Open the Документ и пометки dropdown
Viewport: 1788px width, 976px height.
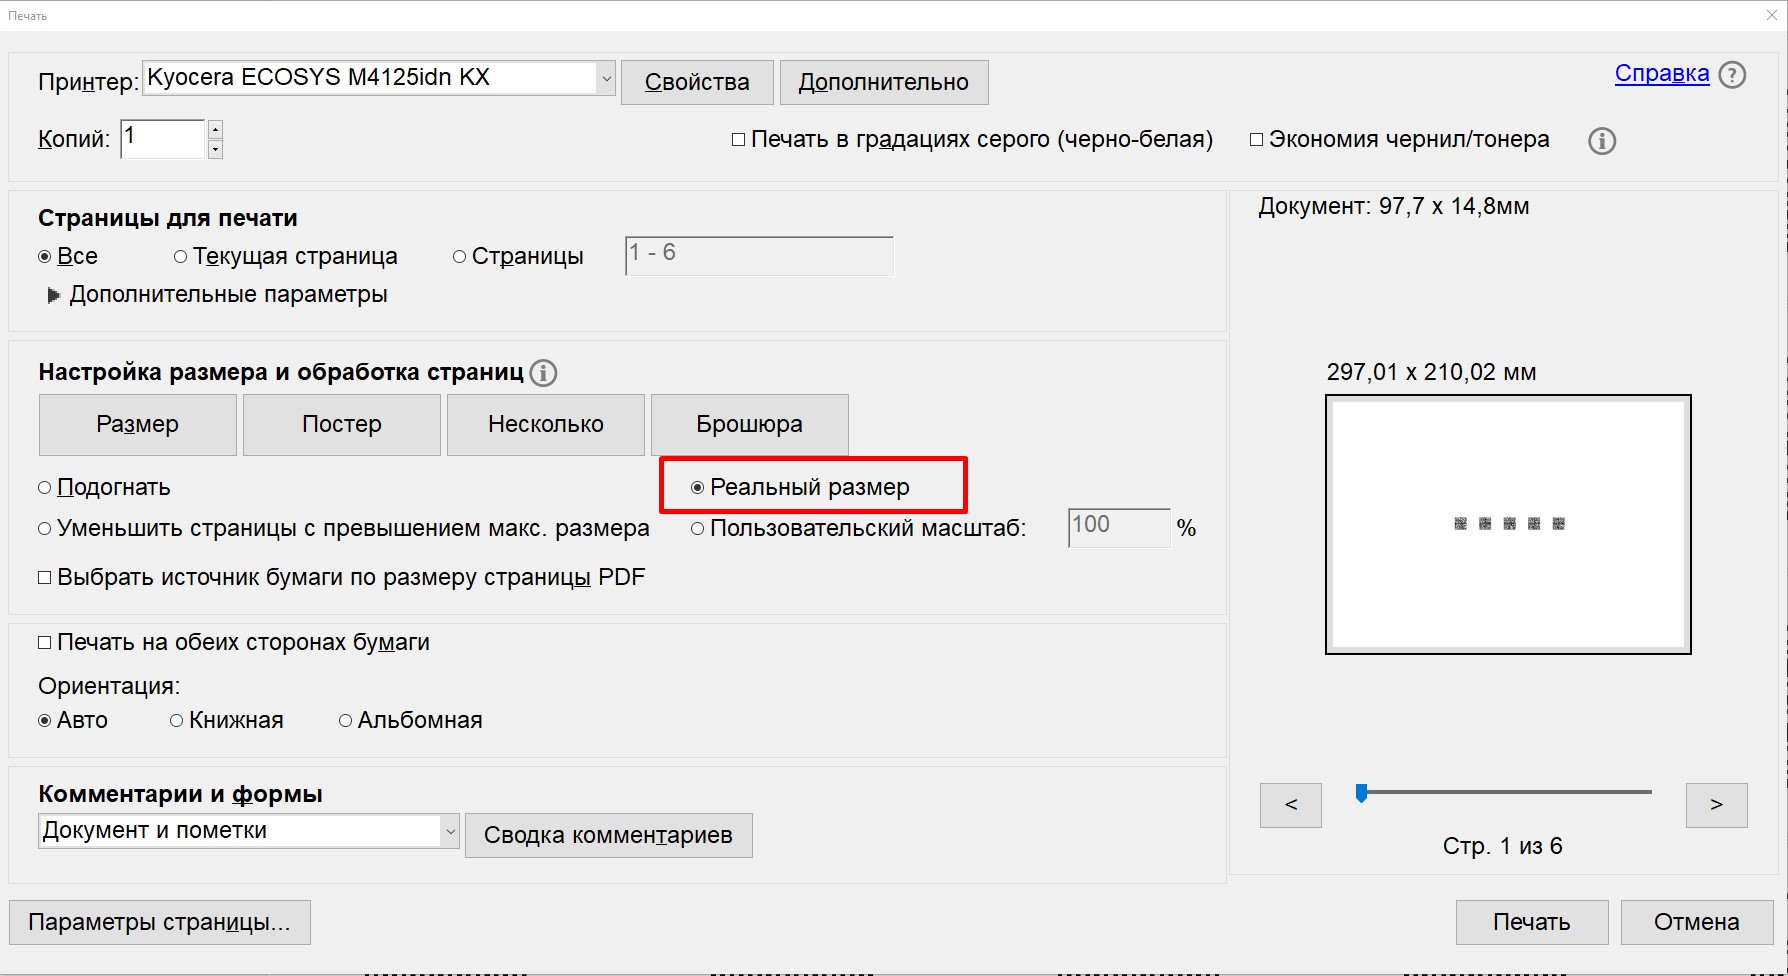(x=450, y=831)
